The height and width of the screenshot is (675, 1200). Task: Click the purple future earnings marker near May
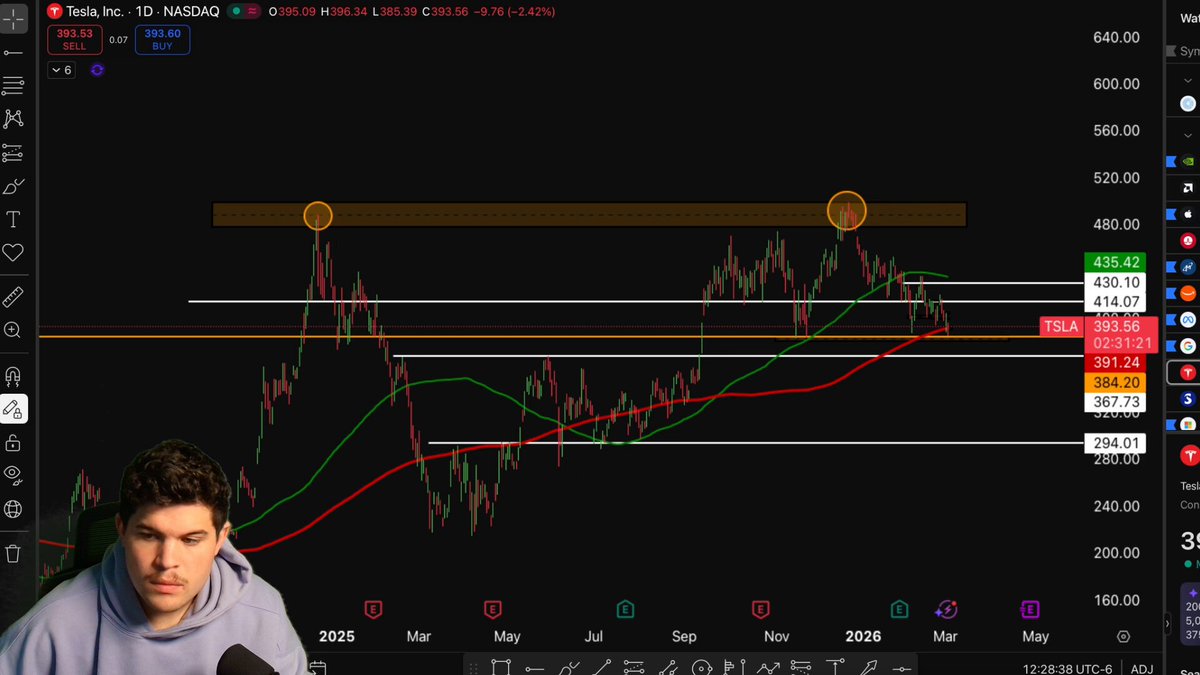pyautogui.click(x=1029, y=608)
